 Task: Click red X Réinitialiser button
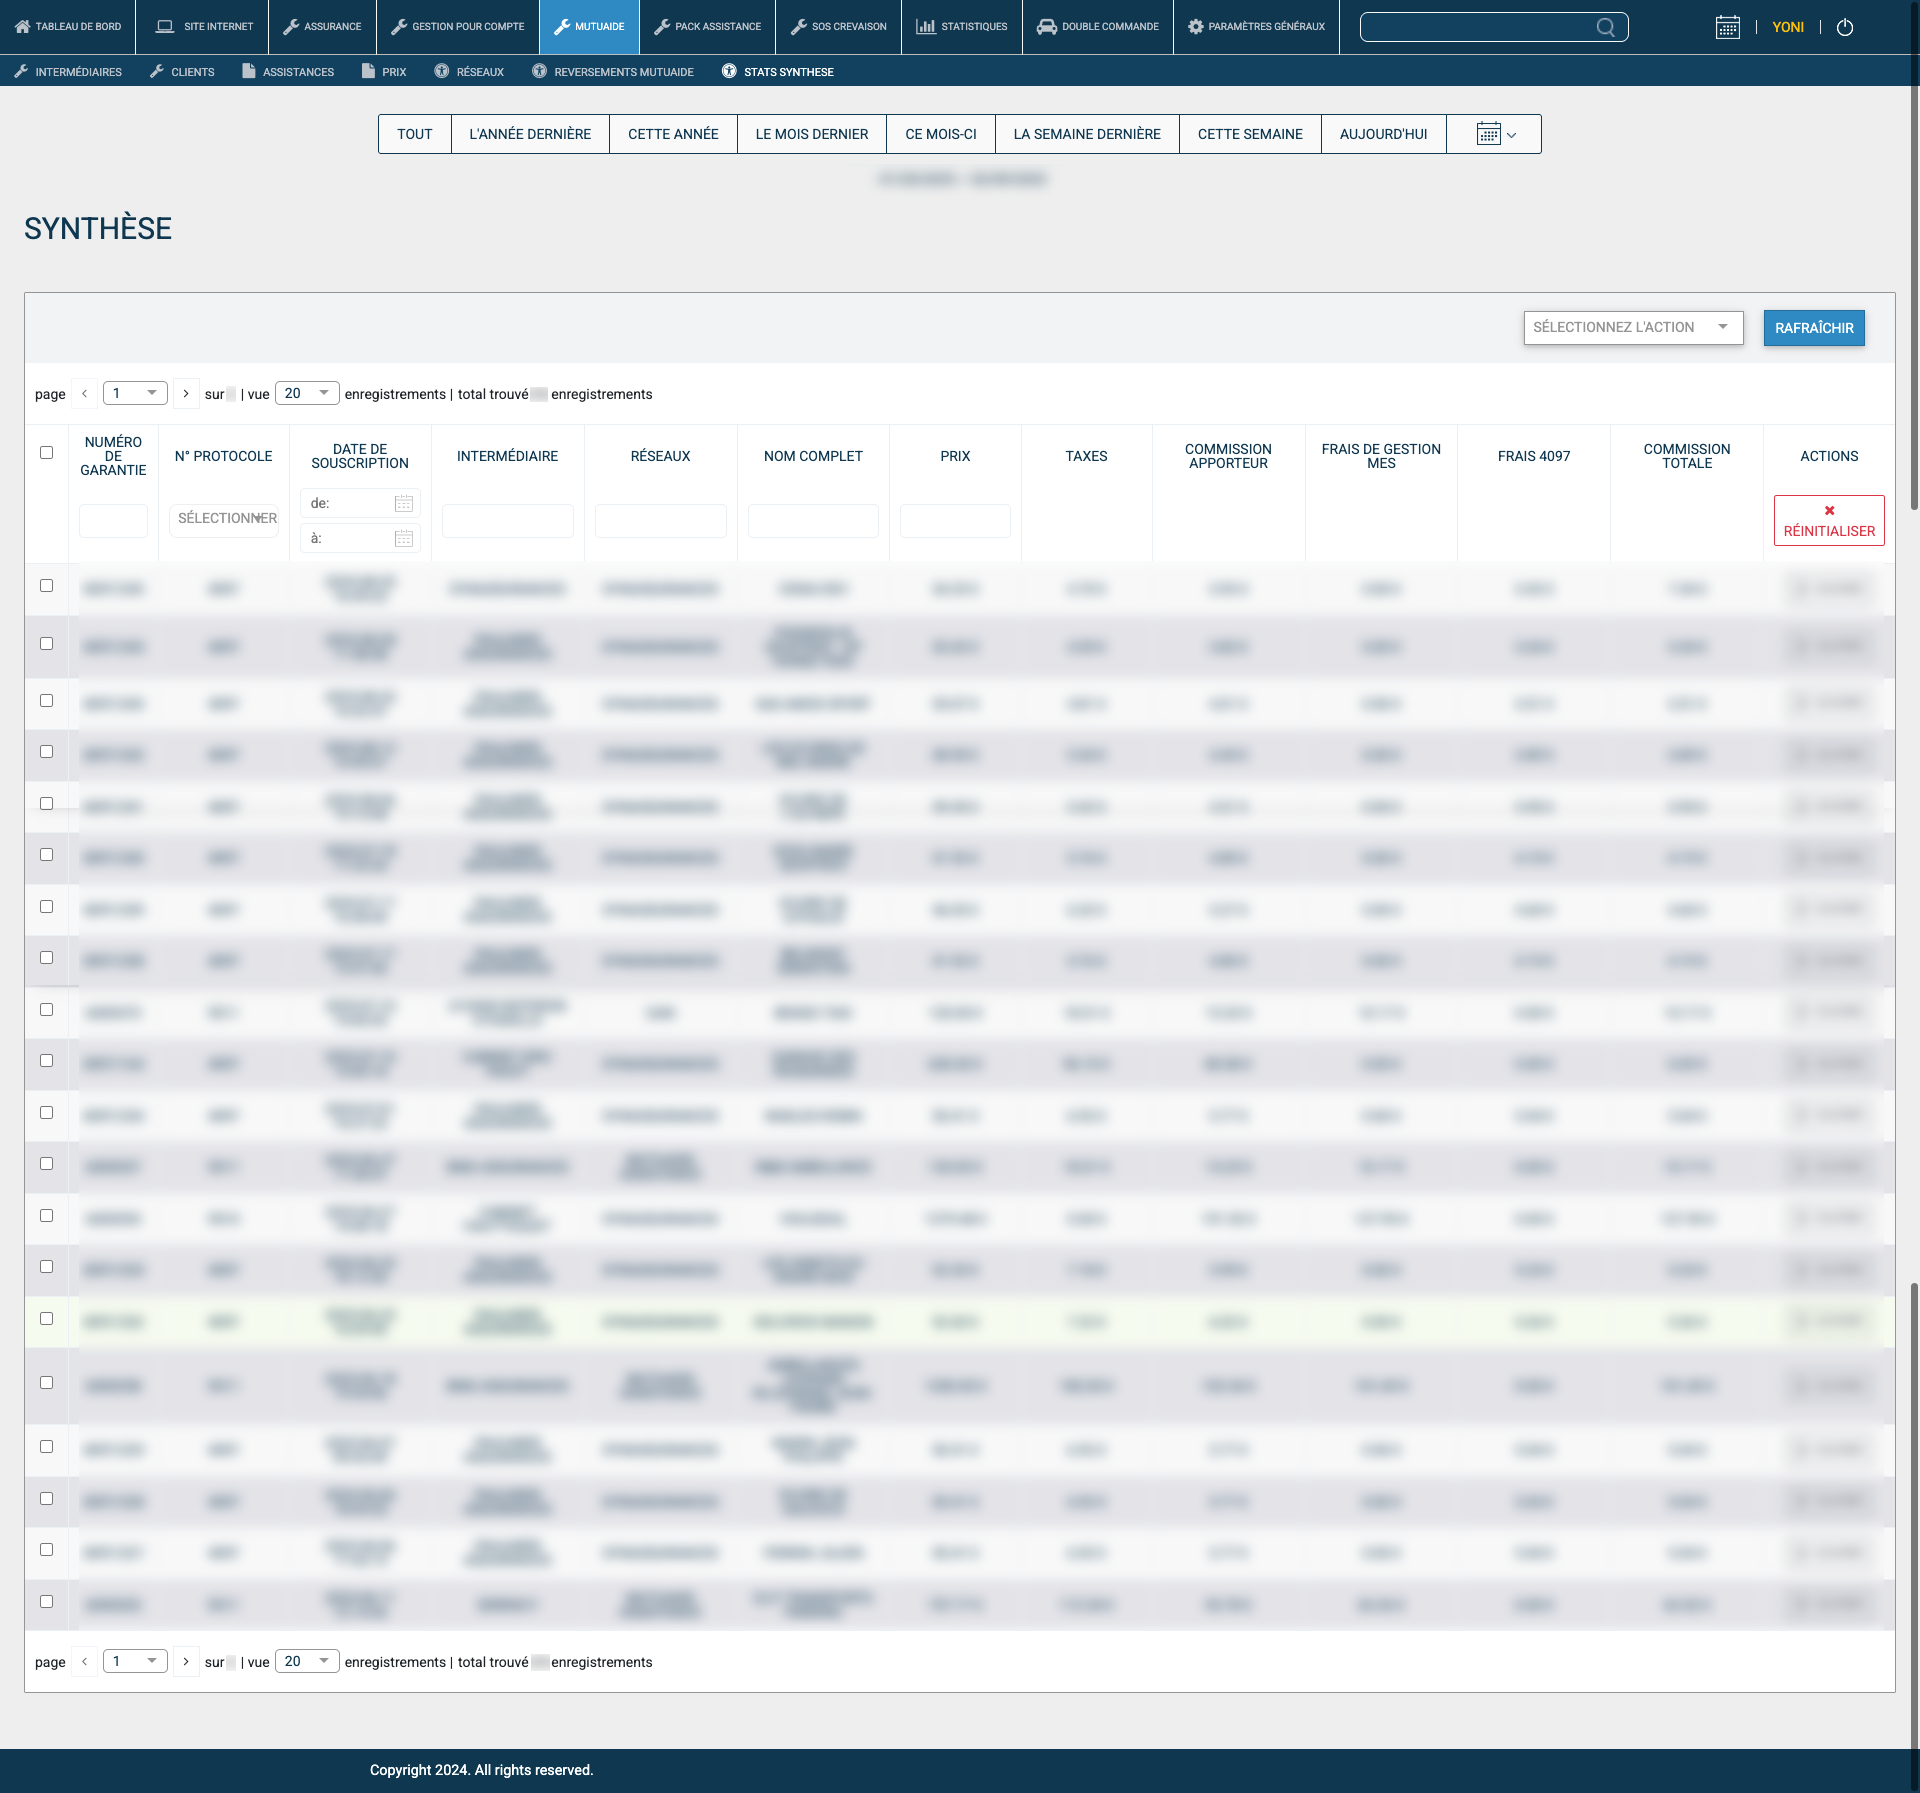(x=1828, y=520)
